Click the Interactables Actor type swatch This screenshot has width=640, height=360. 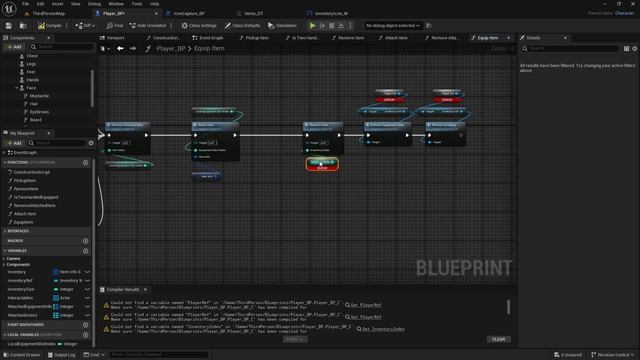[56, 298]
